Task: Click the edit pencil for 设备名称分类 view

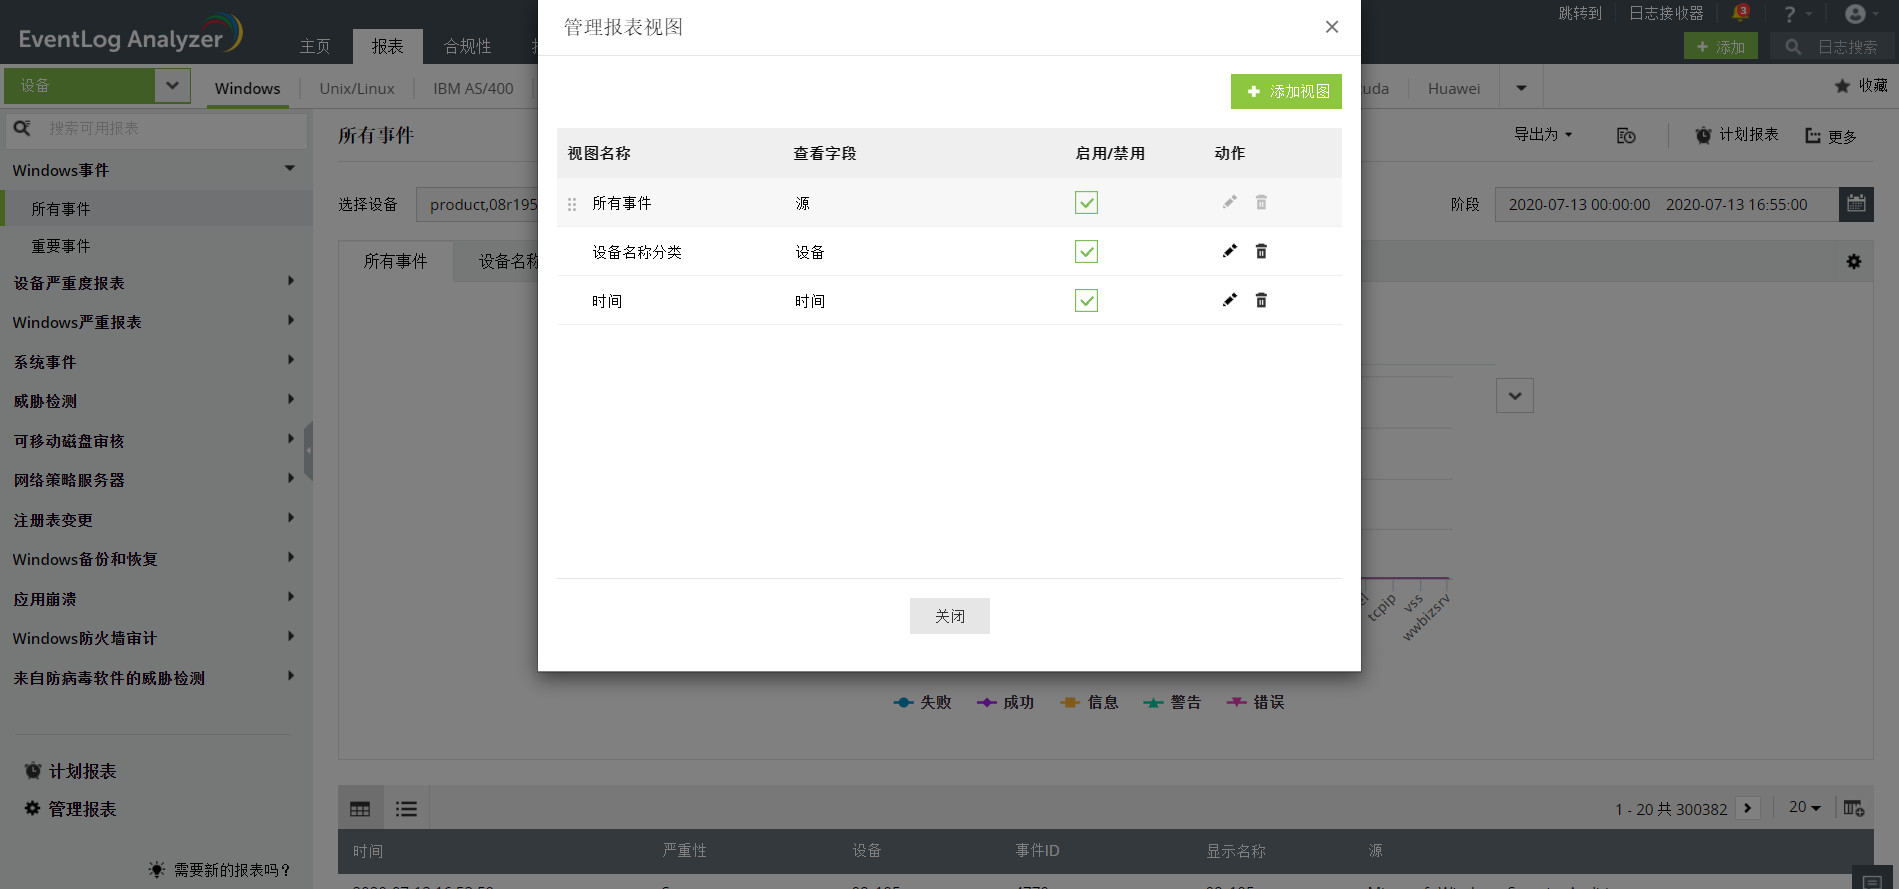Action: tap(1230, 251)
